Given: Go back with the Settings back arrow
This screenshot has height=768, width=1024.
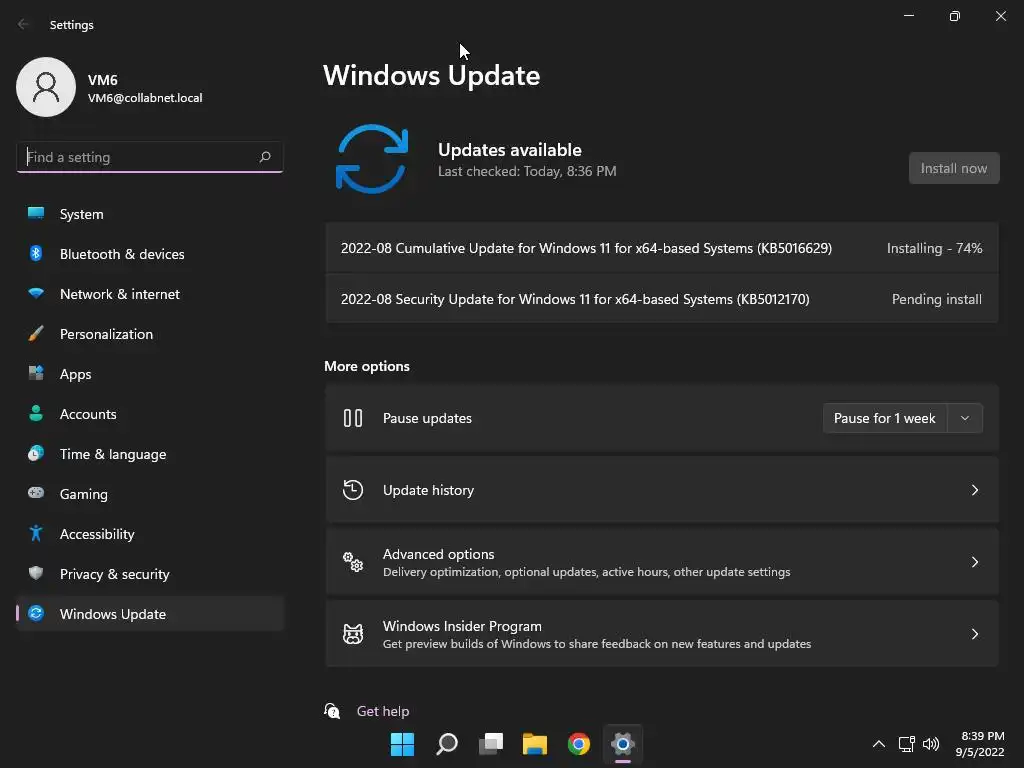Looking at the screenshot, I should pos(24,24).
